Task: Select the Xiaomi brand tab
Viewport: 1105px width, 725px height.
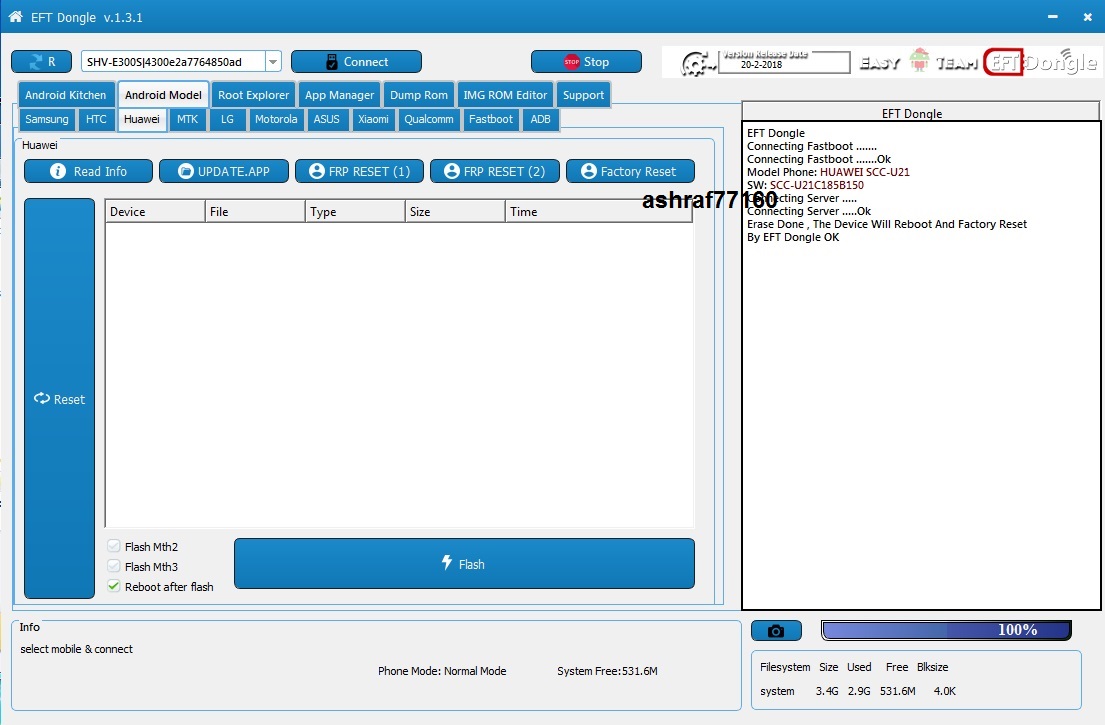Action: pos(373,119)
